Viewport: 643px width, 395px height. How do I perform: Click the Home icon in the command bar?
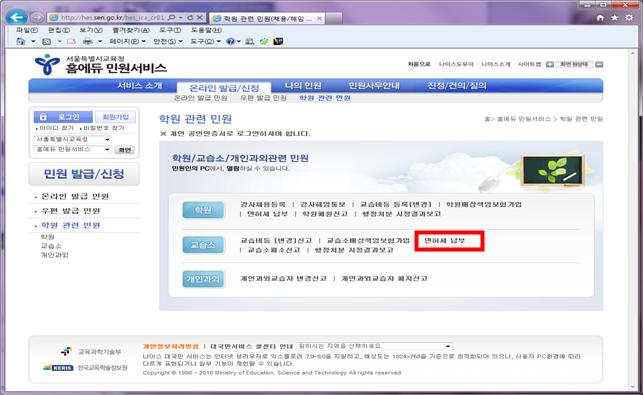(x=21, y=41)
